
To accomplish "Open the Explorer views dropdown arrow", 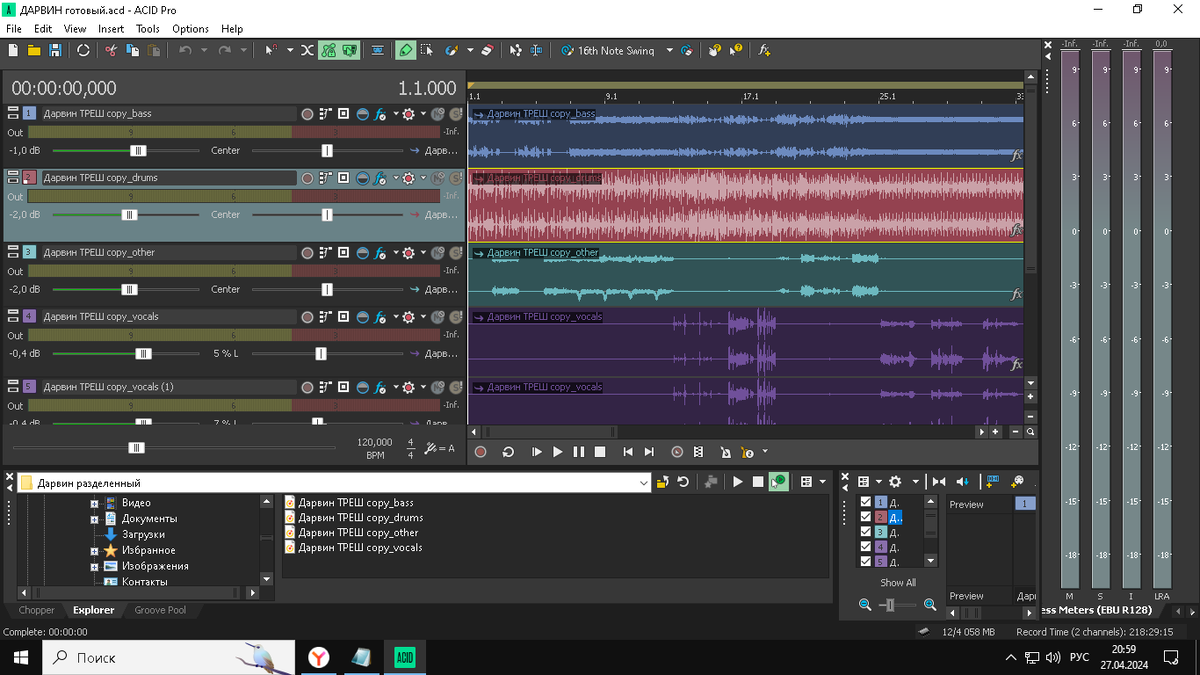I will [x=822, y=482].
